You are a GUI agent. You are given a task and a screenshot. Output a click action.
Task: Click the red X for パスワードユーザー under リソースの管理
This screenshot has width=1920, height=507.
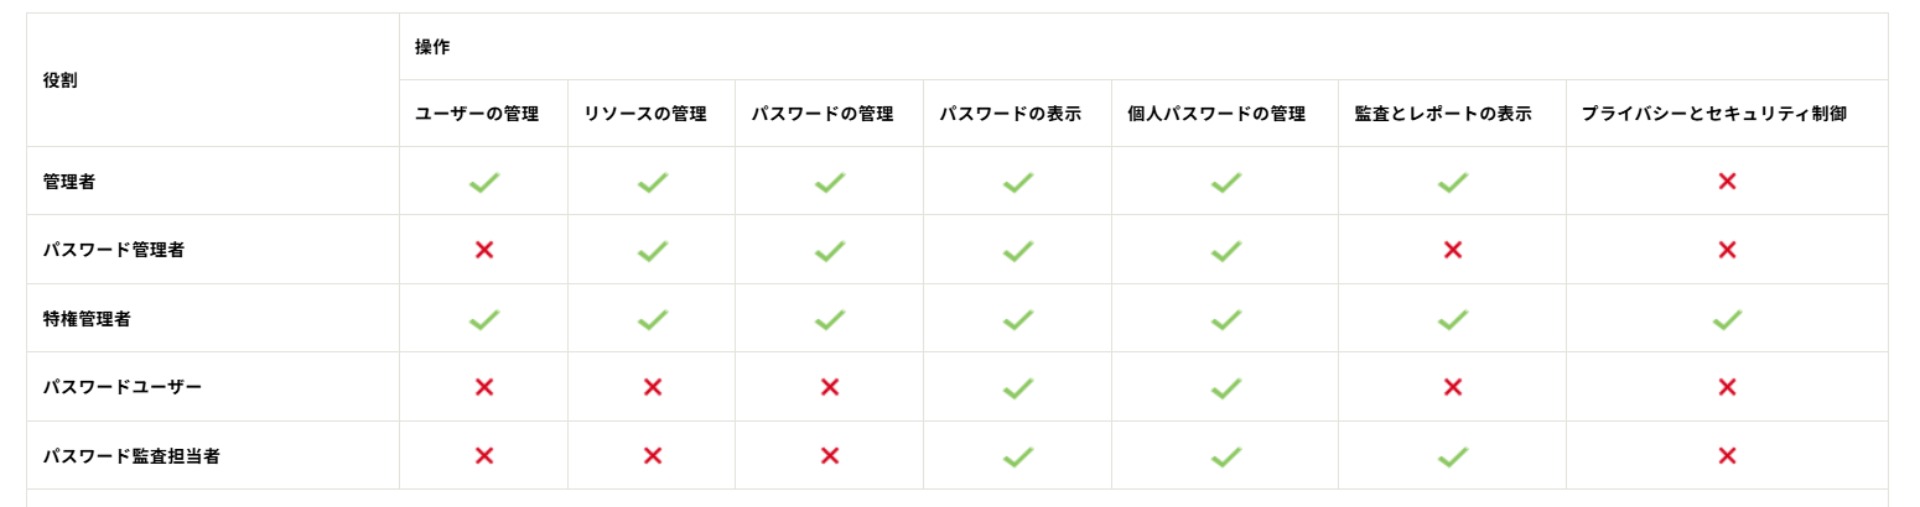(x=653, y=387)
